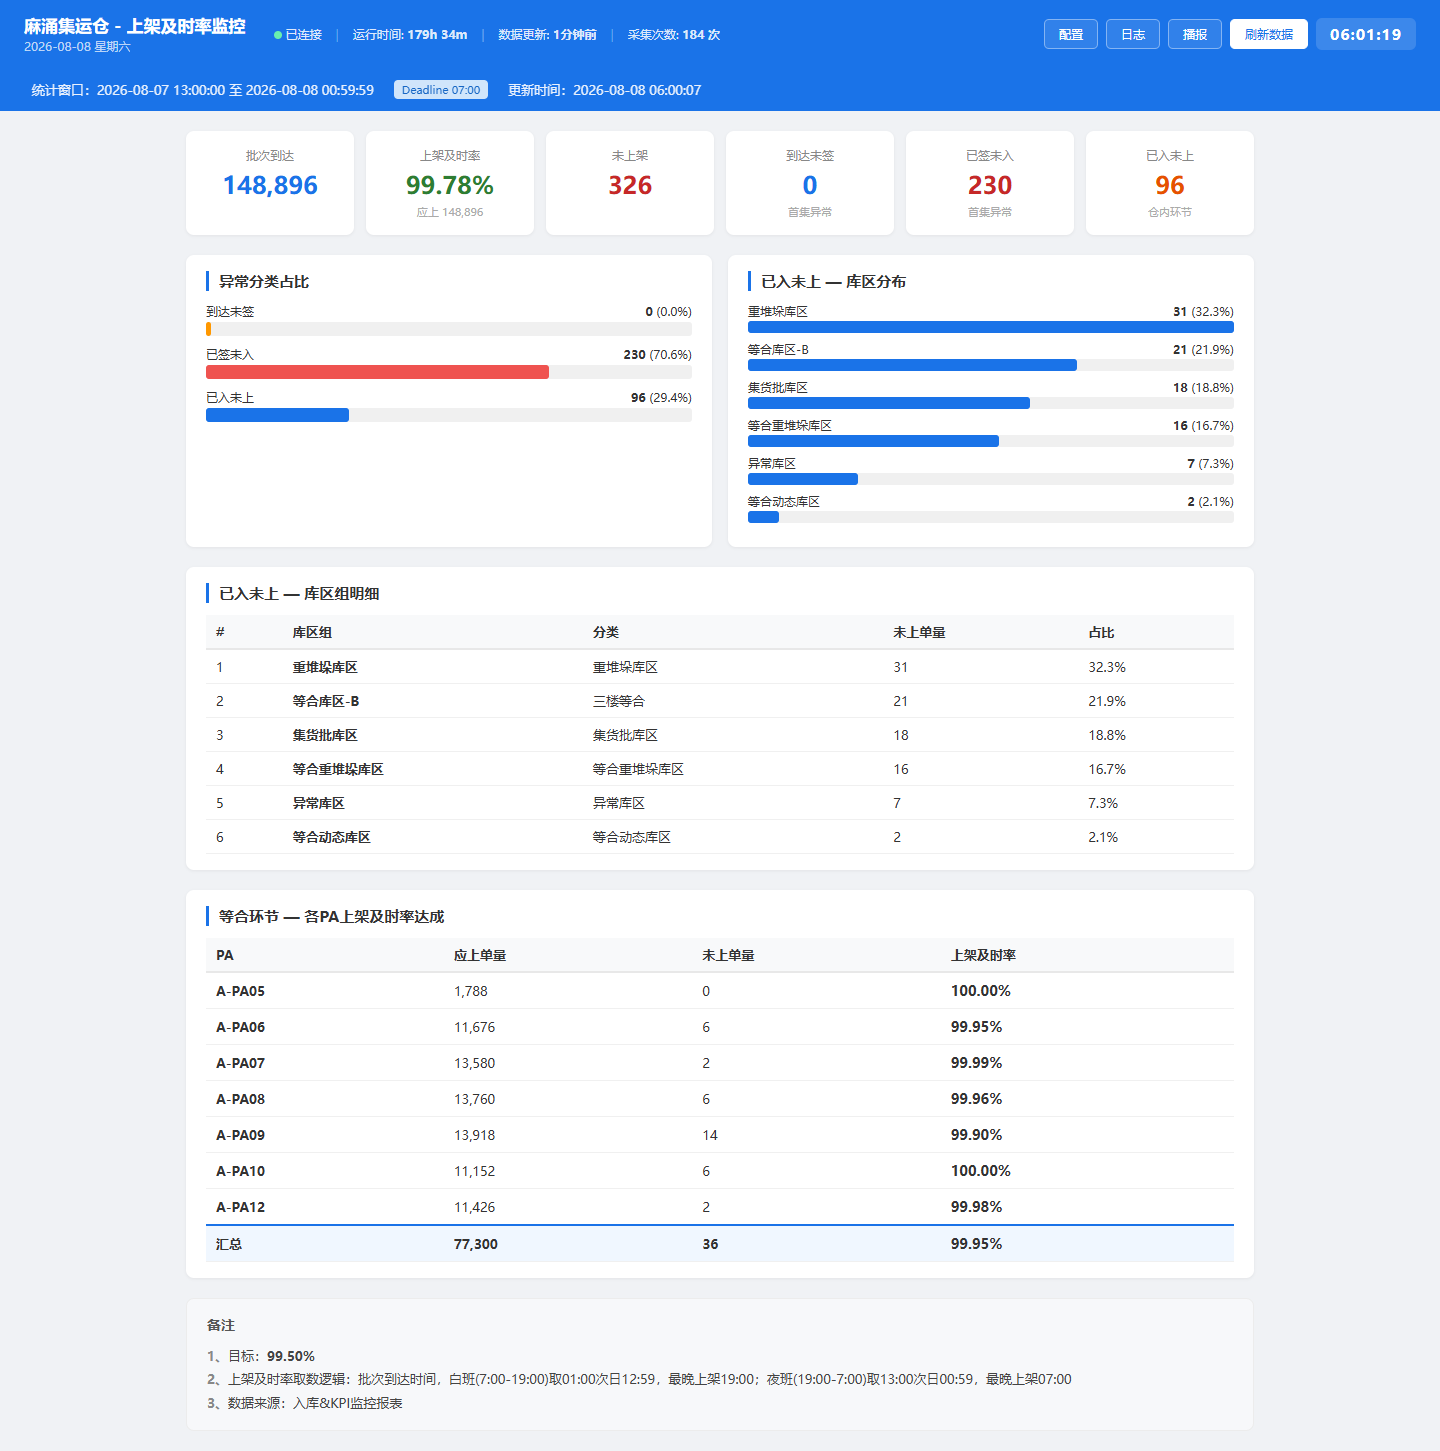
Task: Select the 已入未上 96 card
Action: coord(1170,183)
